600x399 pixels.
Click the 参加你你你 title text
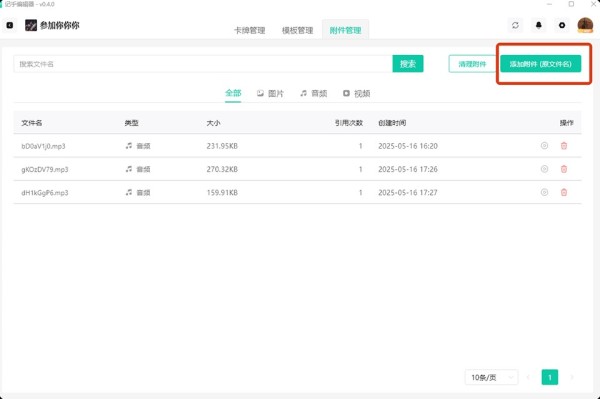(x=60, y=26)
